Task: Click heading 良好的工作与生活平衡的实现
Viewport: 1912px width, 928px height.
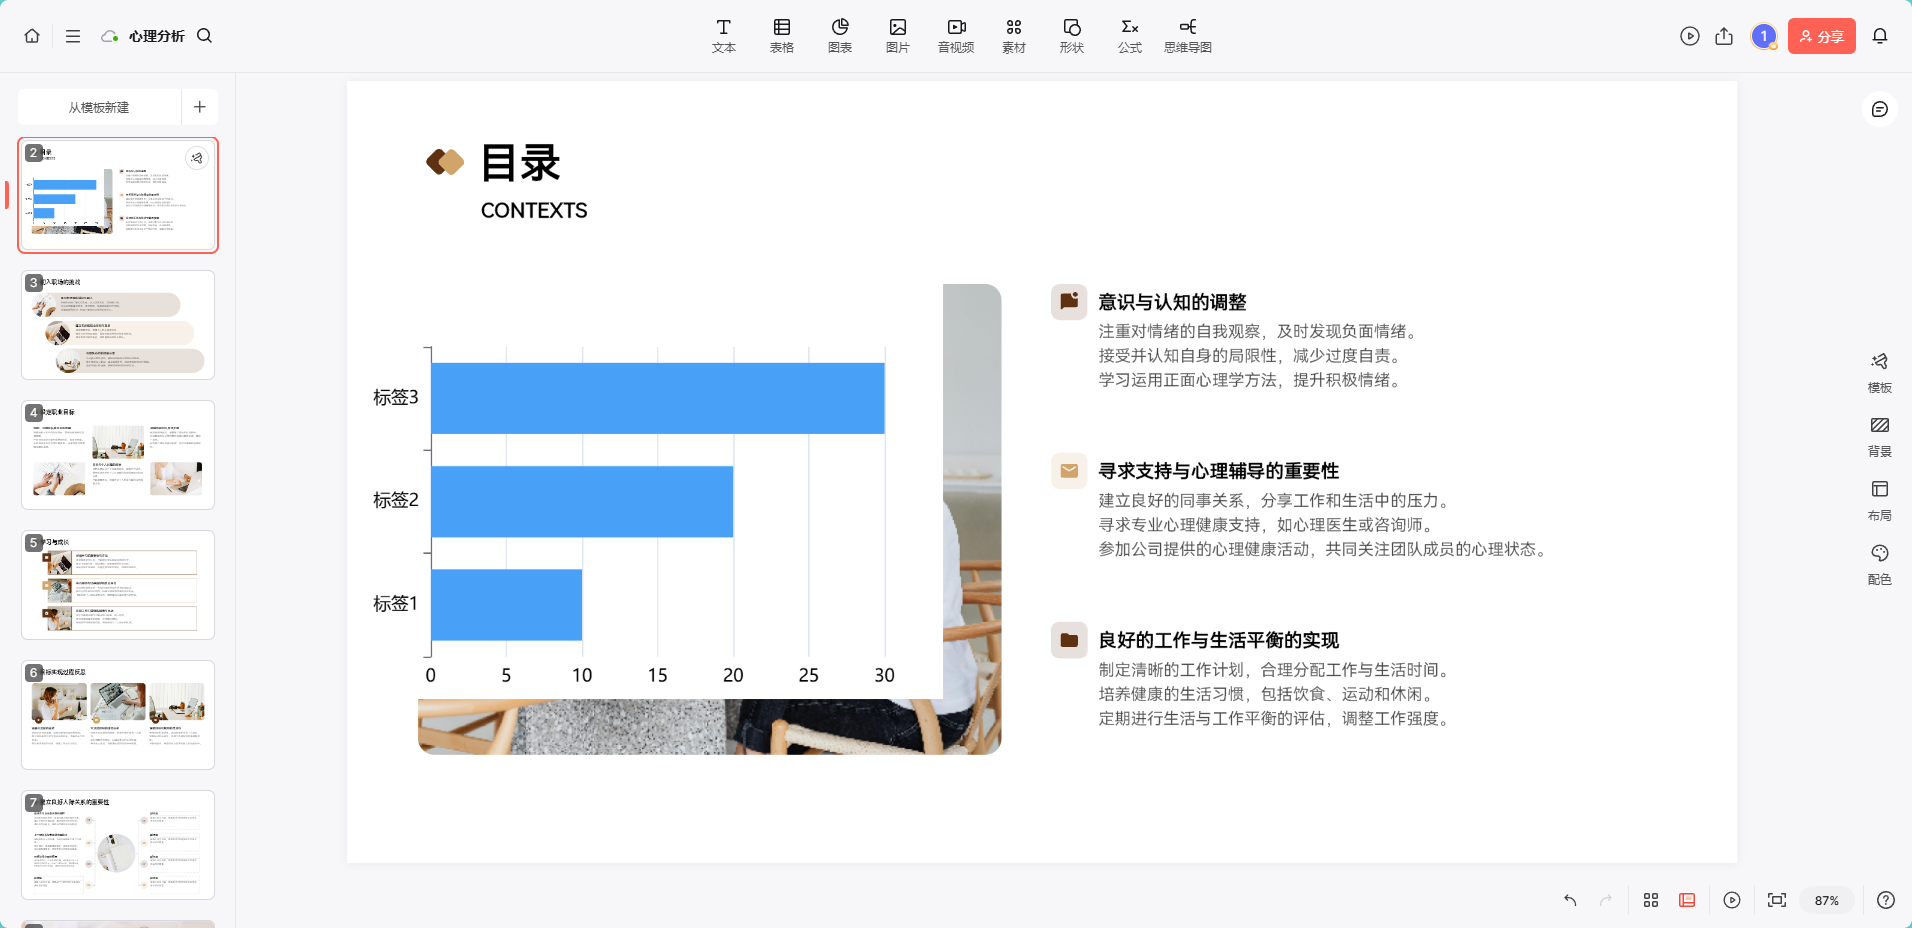Action: (1218, 640)
